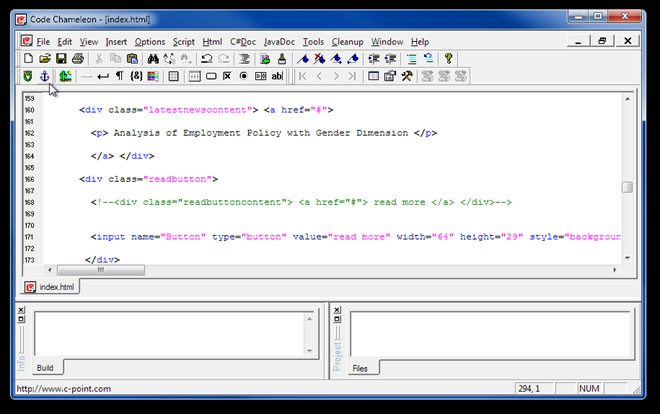The image size is (660, 414).
Task: Select the index.html document tab
Action: tap(50, 287)
